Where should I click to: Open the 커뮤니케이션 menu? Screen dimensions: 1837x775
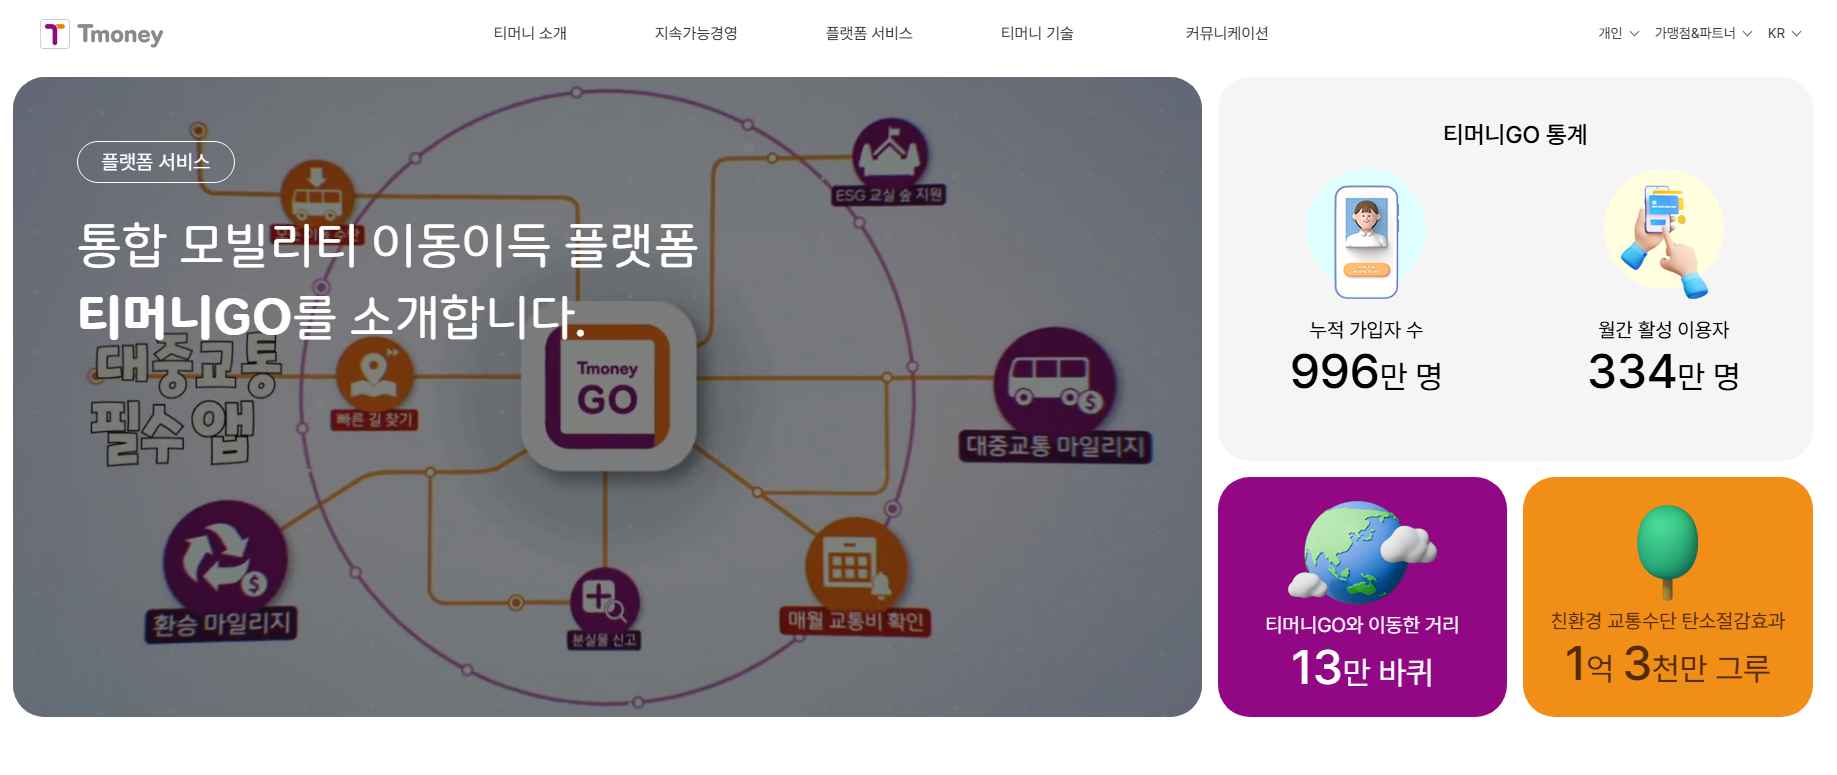1227,33
